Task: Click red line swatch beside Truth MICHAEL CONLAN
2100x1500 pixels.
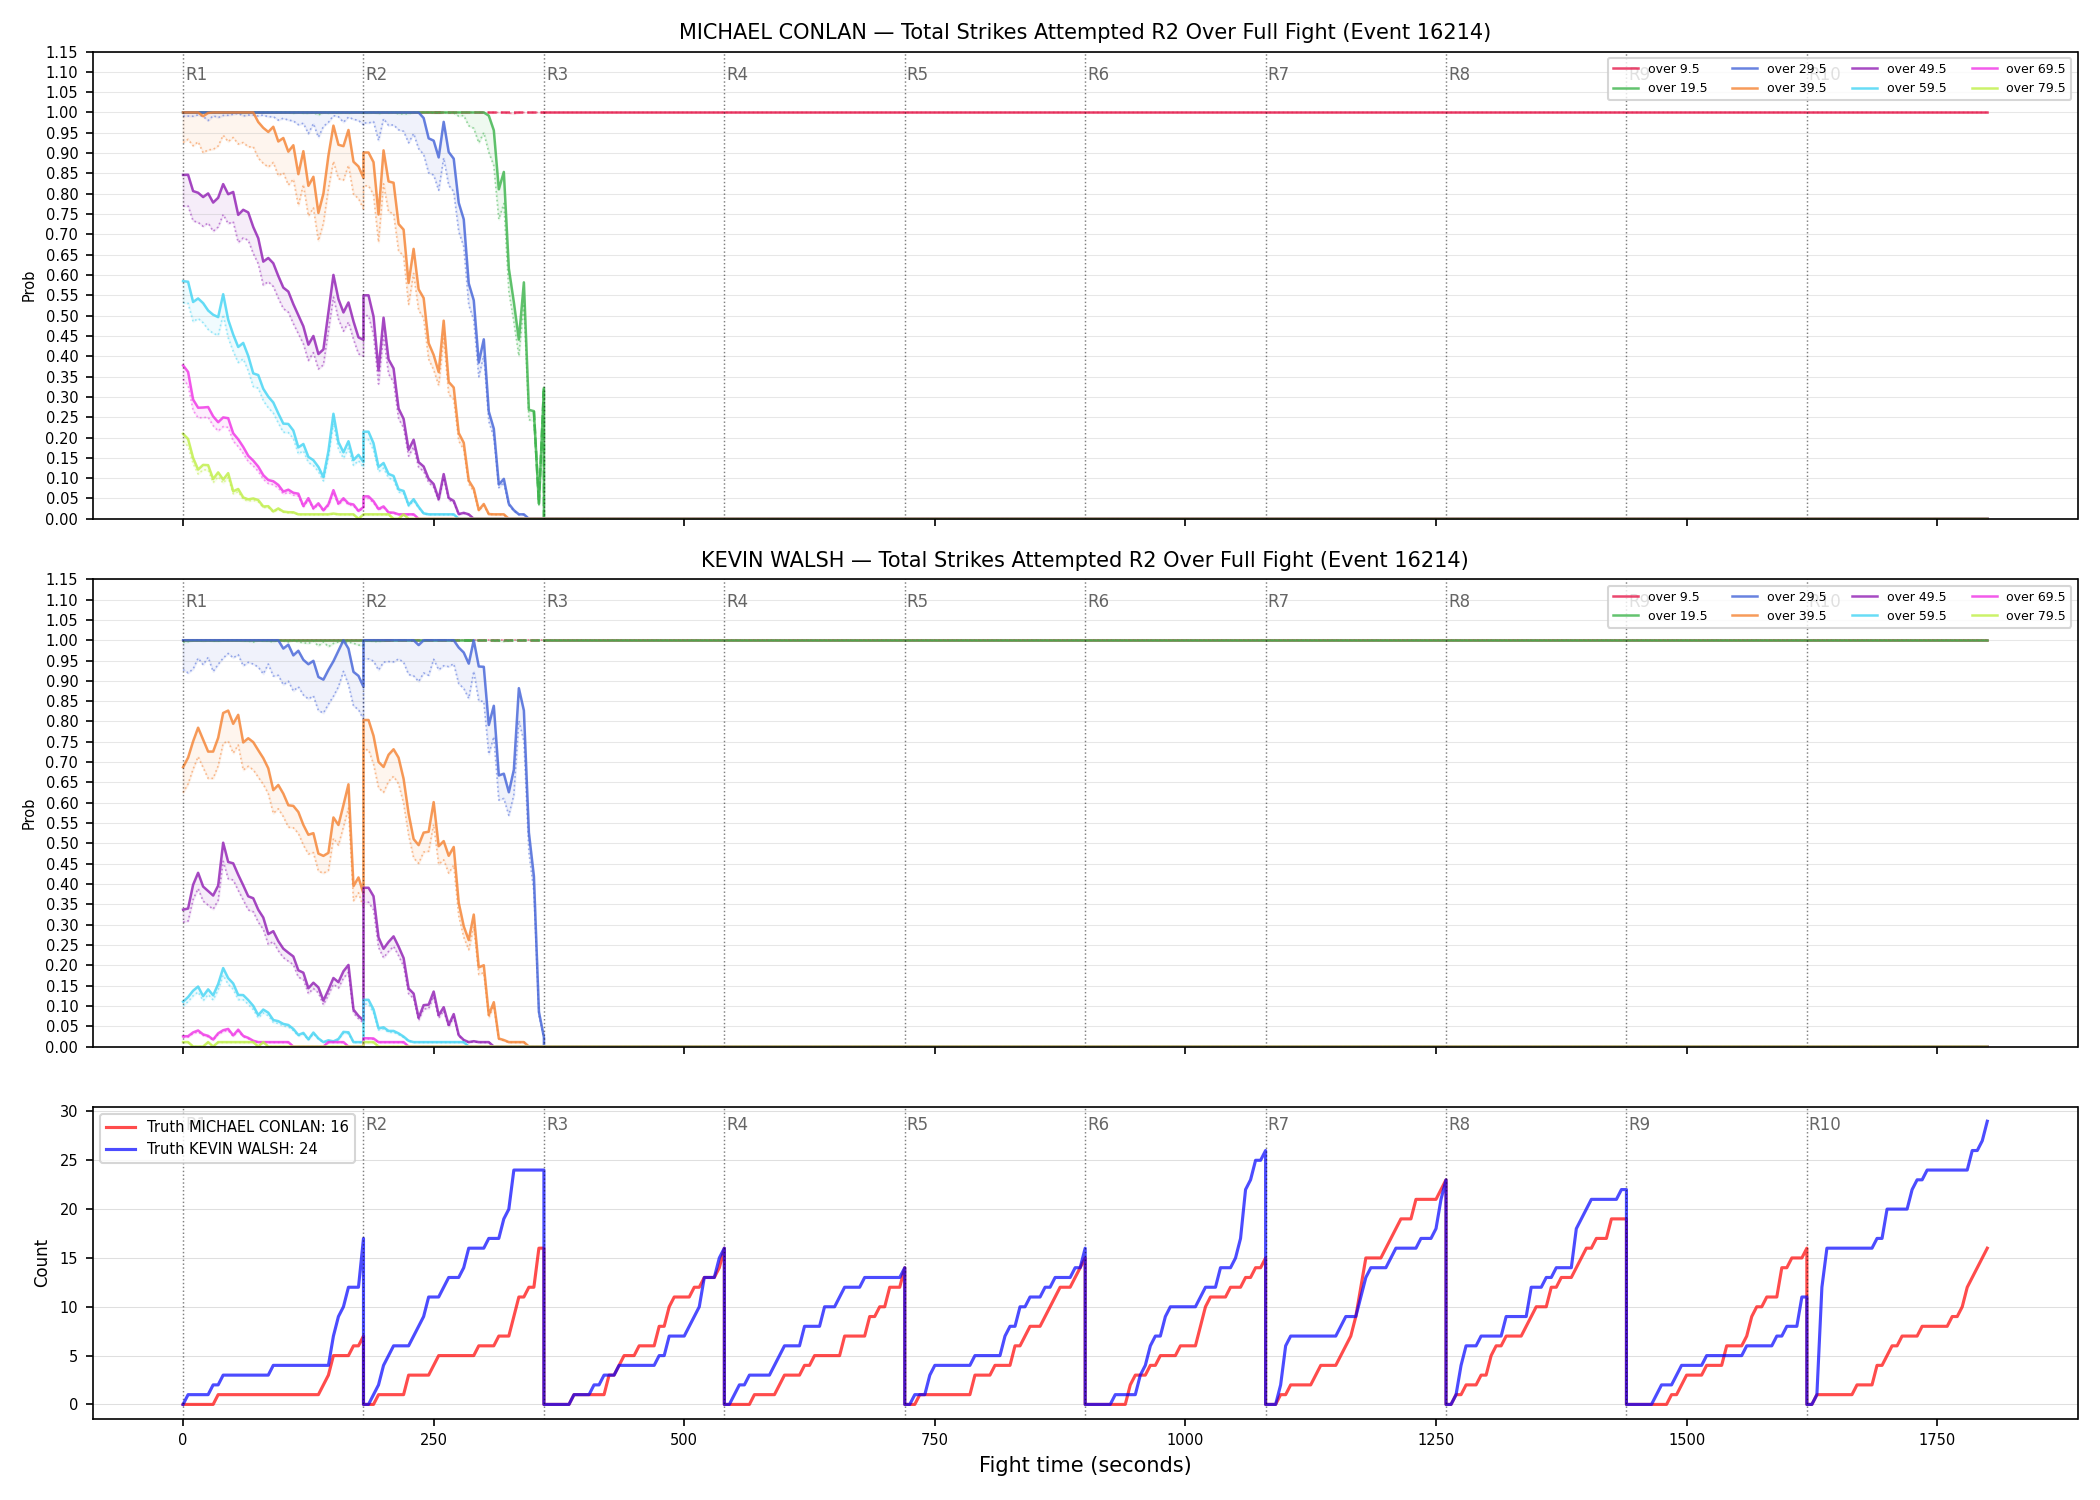Action: point(121,1127)
